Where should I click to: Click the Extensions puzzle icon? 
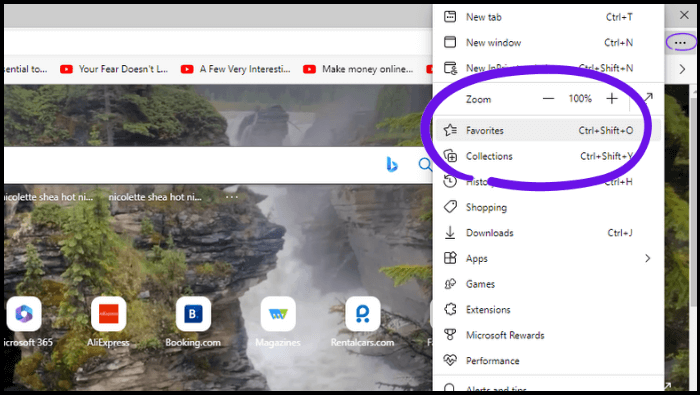click(450, 309)
